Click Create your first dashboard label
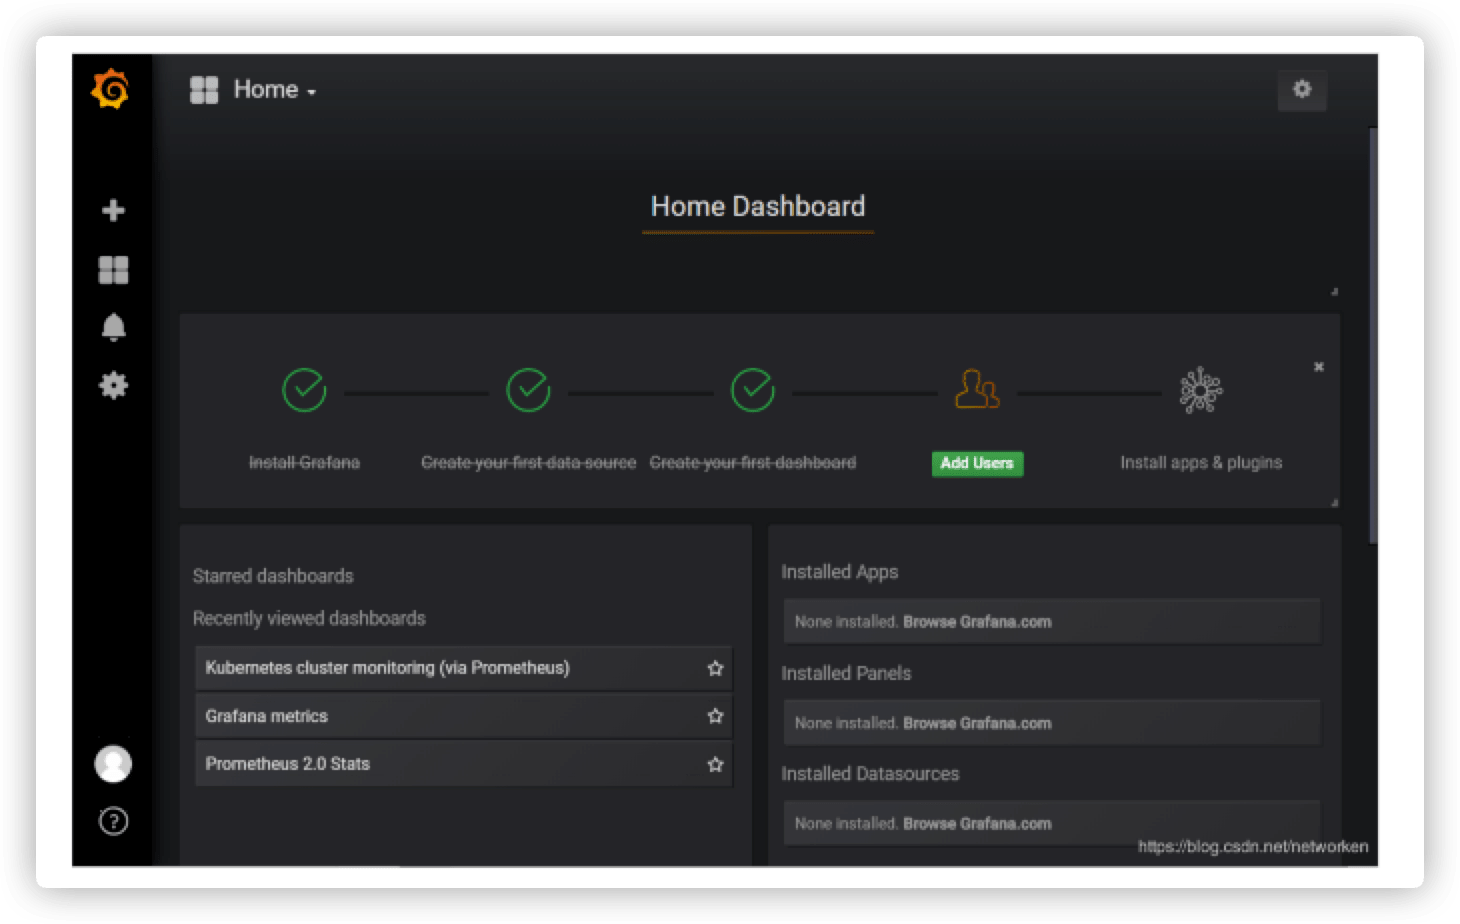The width and height of the screenshot is (1460, 924). (x=753, y=462)
